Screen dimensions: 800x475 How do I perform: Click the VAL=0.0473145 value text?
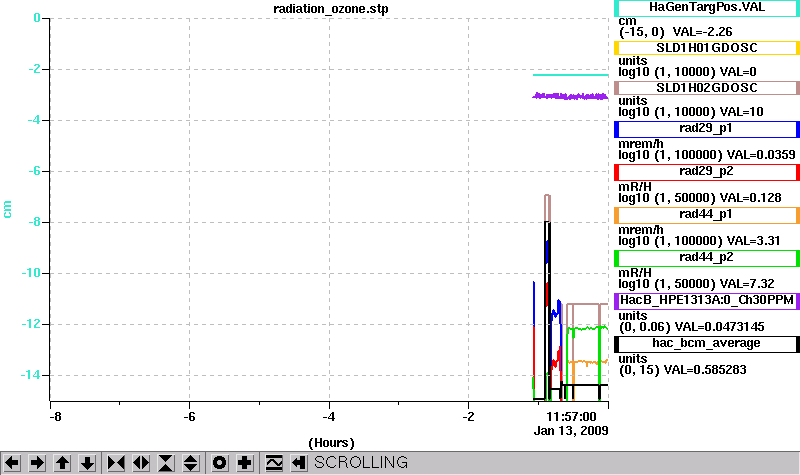tap(719, 327)
